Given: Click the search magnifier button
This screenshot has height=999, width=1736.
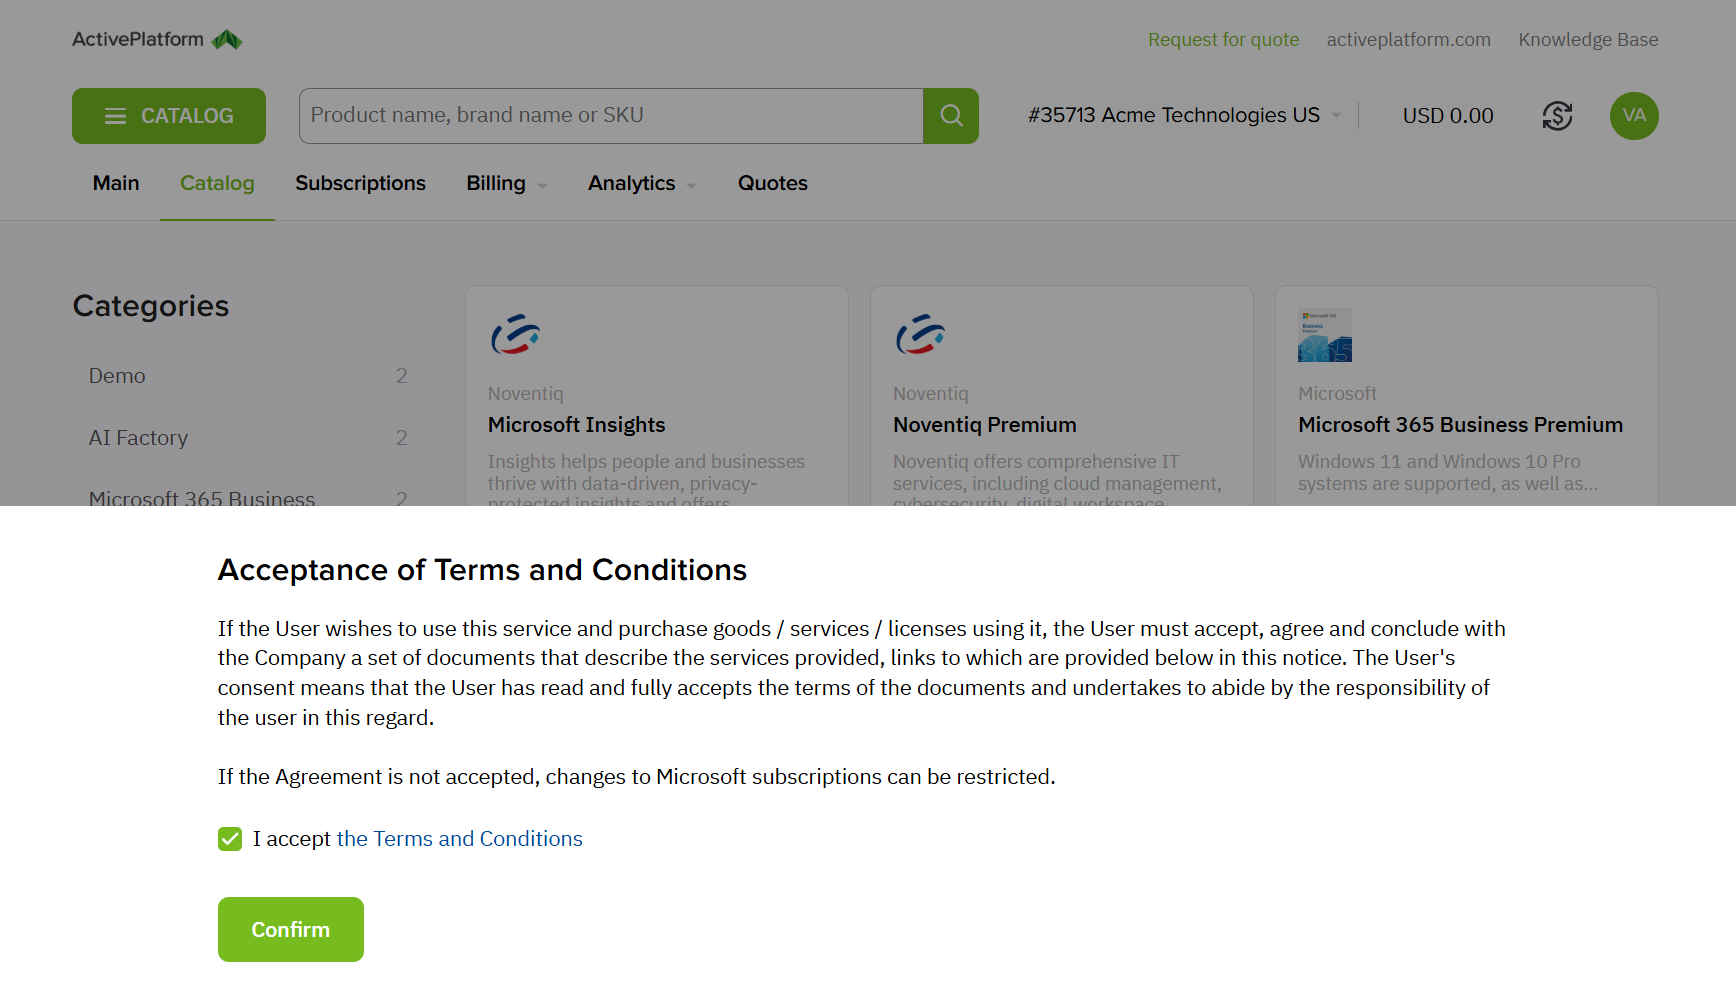Looking at the screenshot, I should (951, 116).
